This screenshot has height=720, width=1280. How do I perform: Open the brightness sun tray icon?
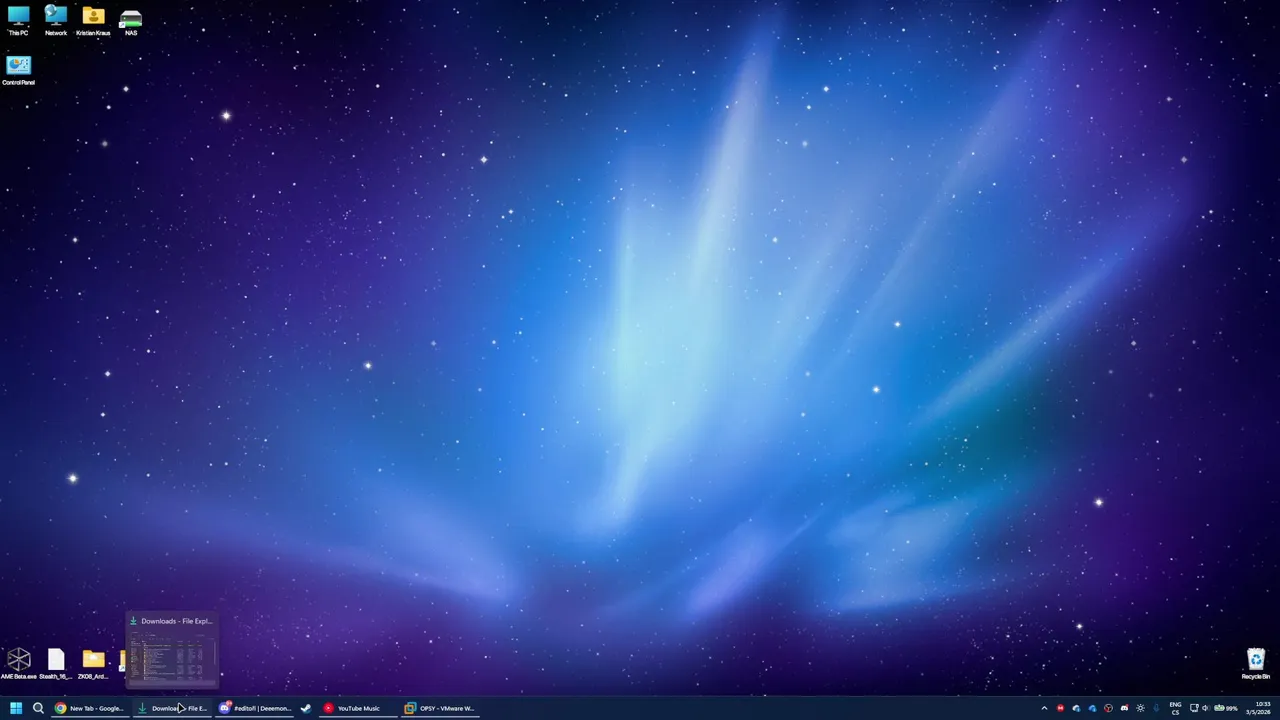[1140, 708]
